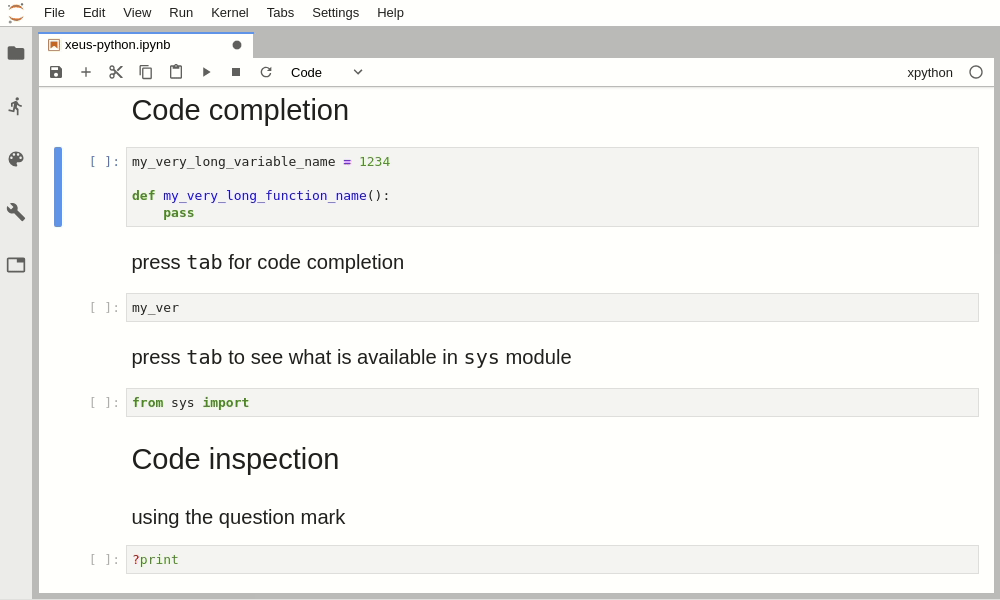Copy the selected cells using the copy icon
The width and height of the screenshot is (1000, 600).
(146, 72)
